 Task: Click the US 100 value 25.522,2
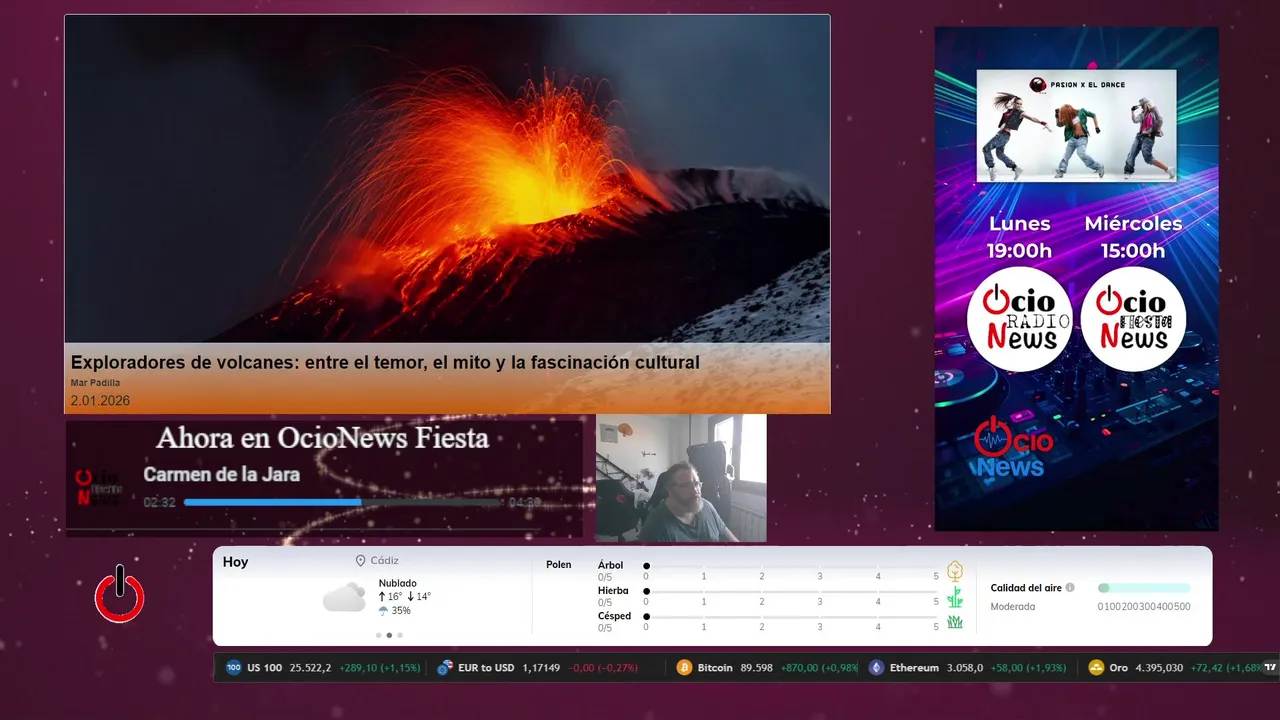point(310,667)
